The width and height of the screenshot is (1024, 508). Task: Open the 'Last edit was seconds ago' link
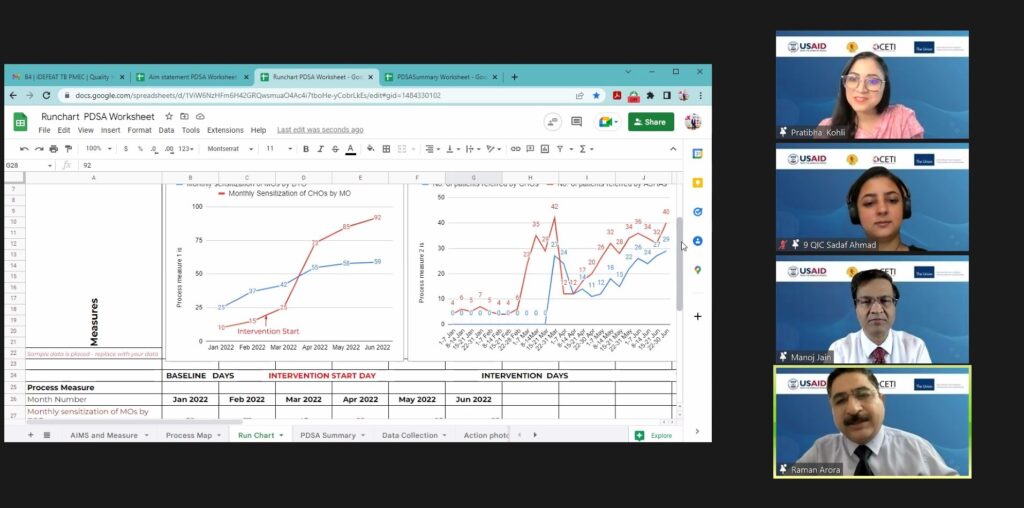coord(320,130)
